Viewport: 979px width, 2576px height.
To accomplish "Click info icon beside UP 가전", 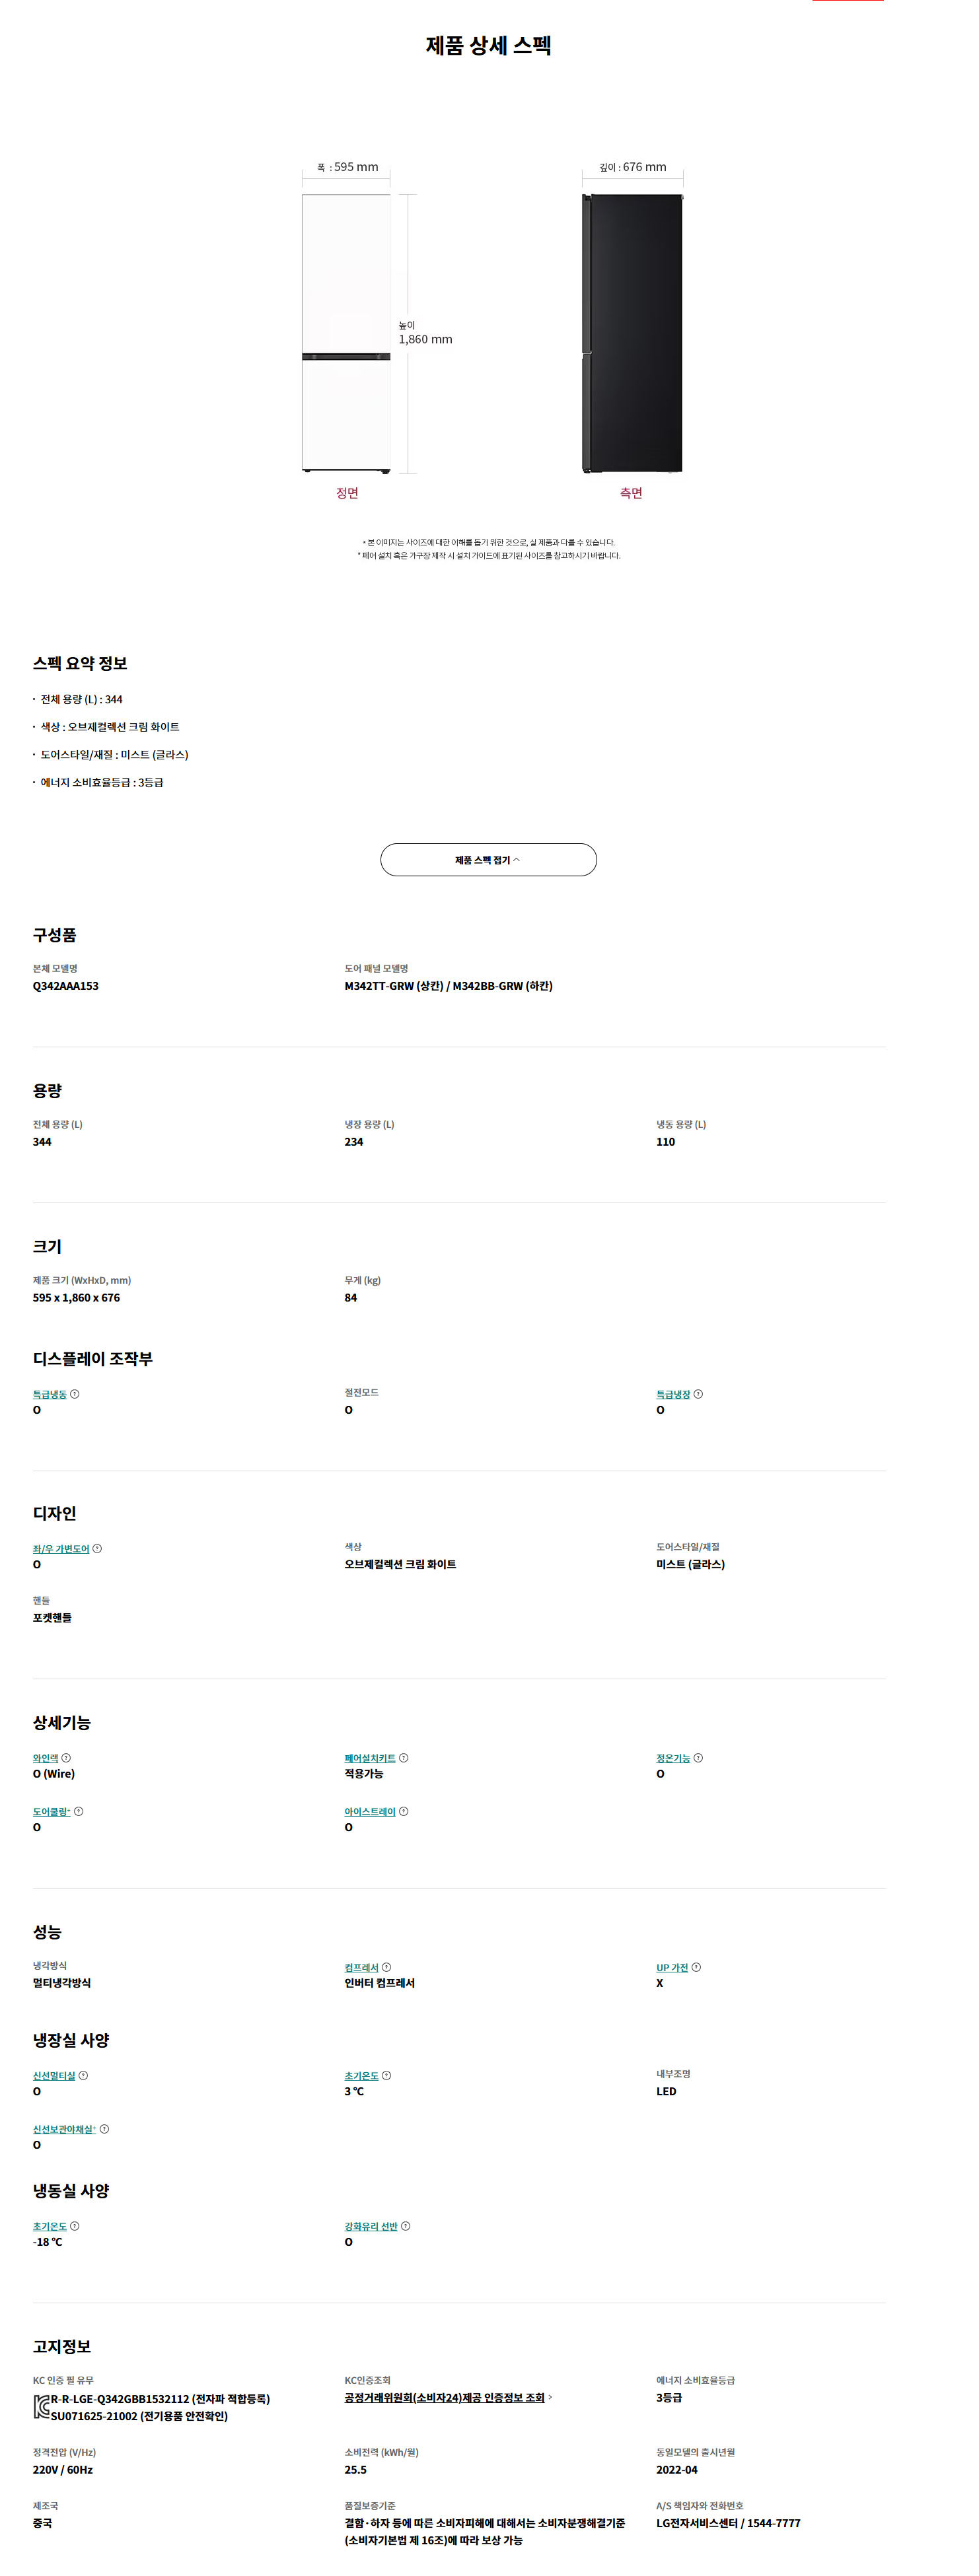I will tap(696, 1967).
